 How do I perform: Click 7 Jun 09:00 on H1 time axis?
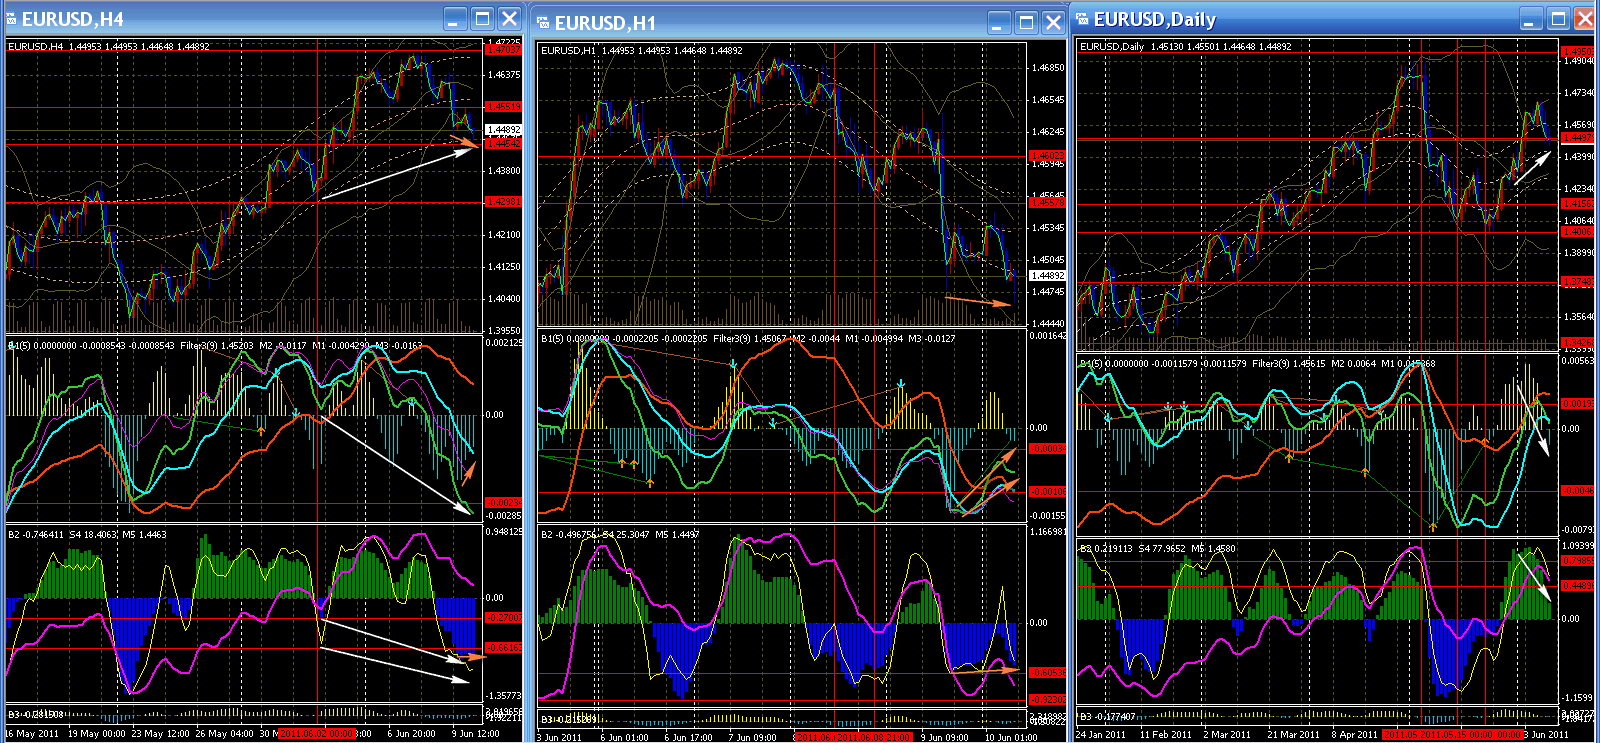[x=752, y=737]
